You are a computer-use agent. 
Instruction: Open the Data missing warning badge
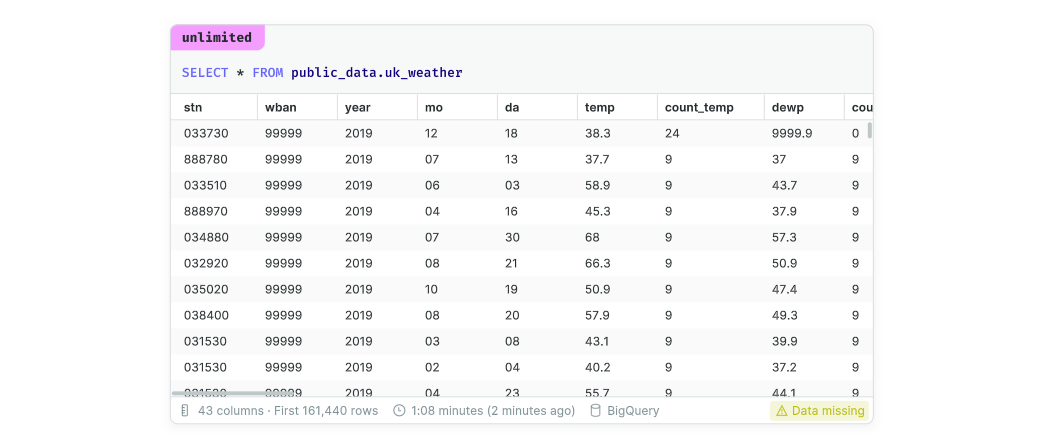pyautogui.click(x=819, y=411)
